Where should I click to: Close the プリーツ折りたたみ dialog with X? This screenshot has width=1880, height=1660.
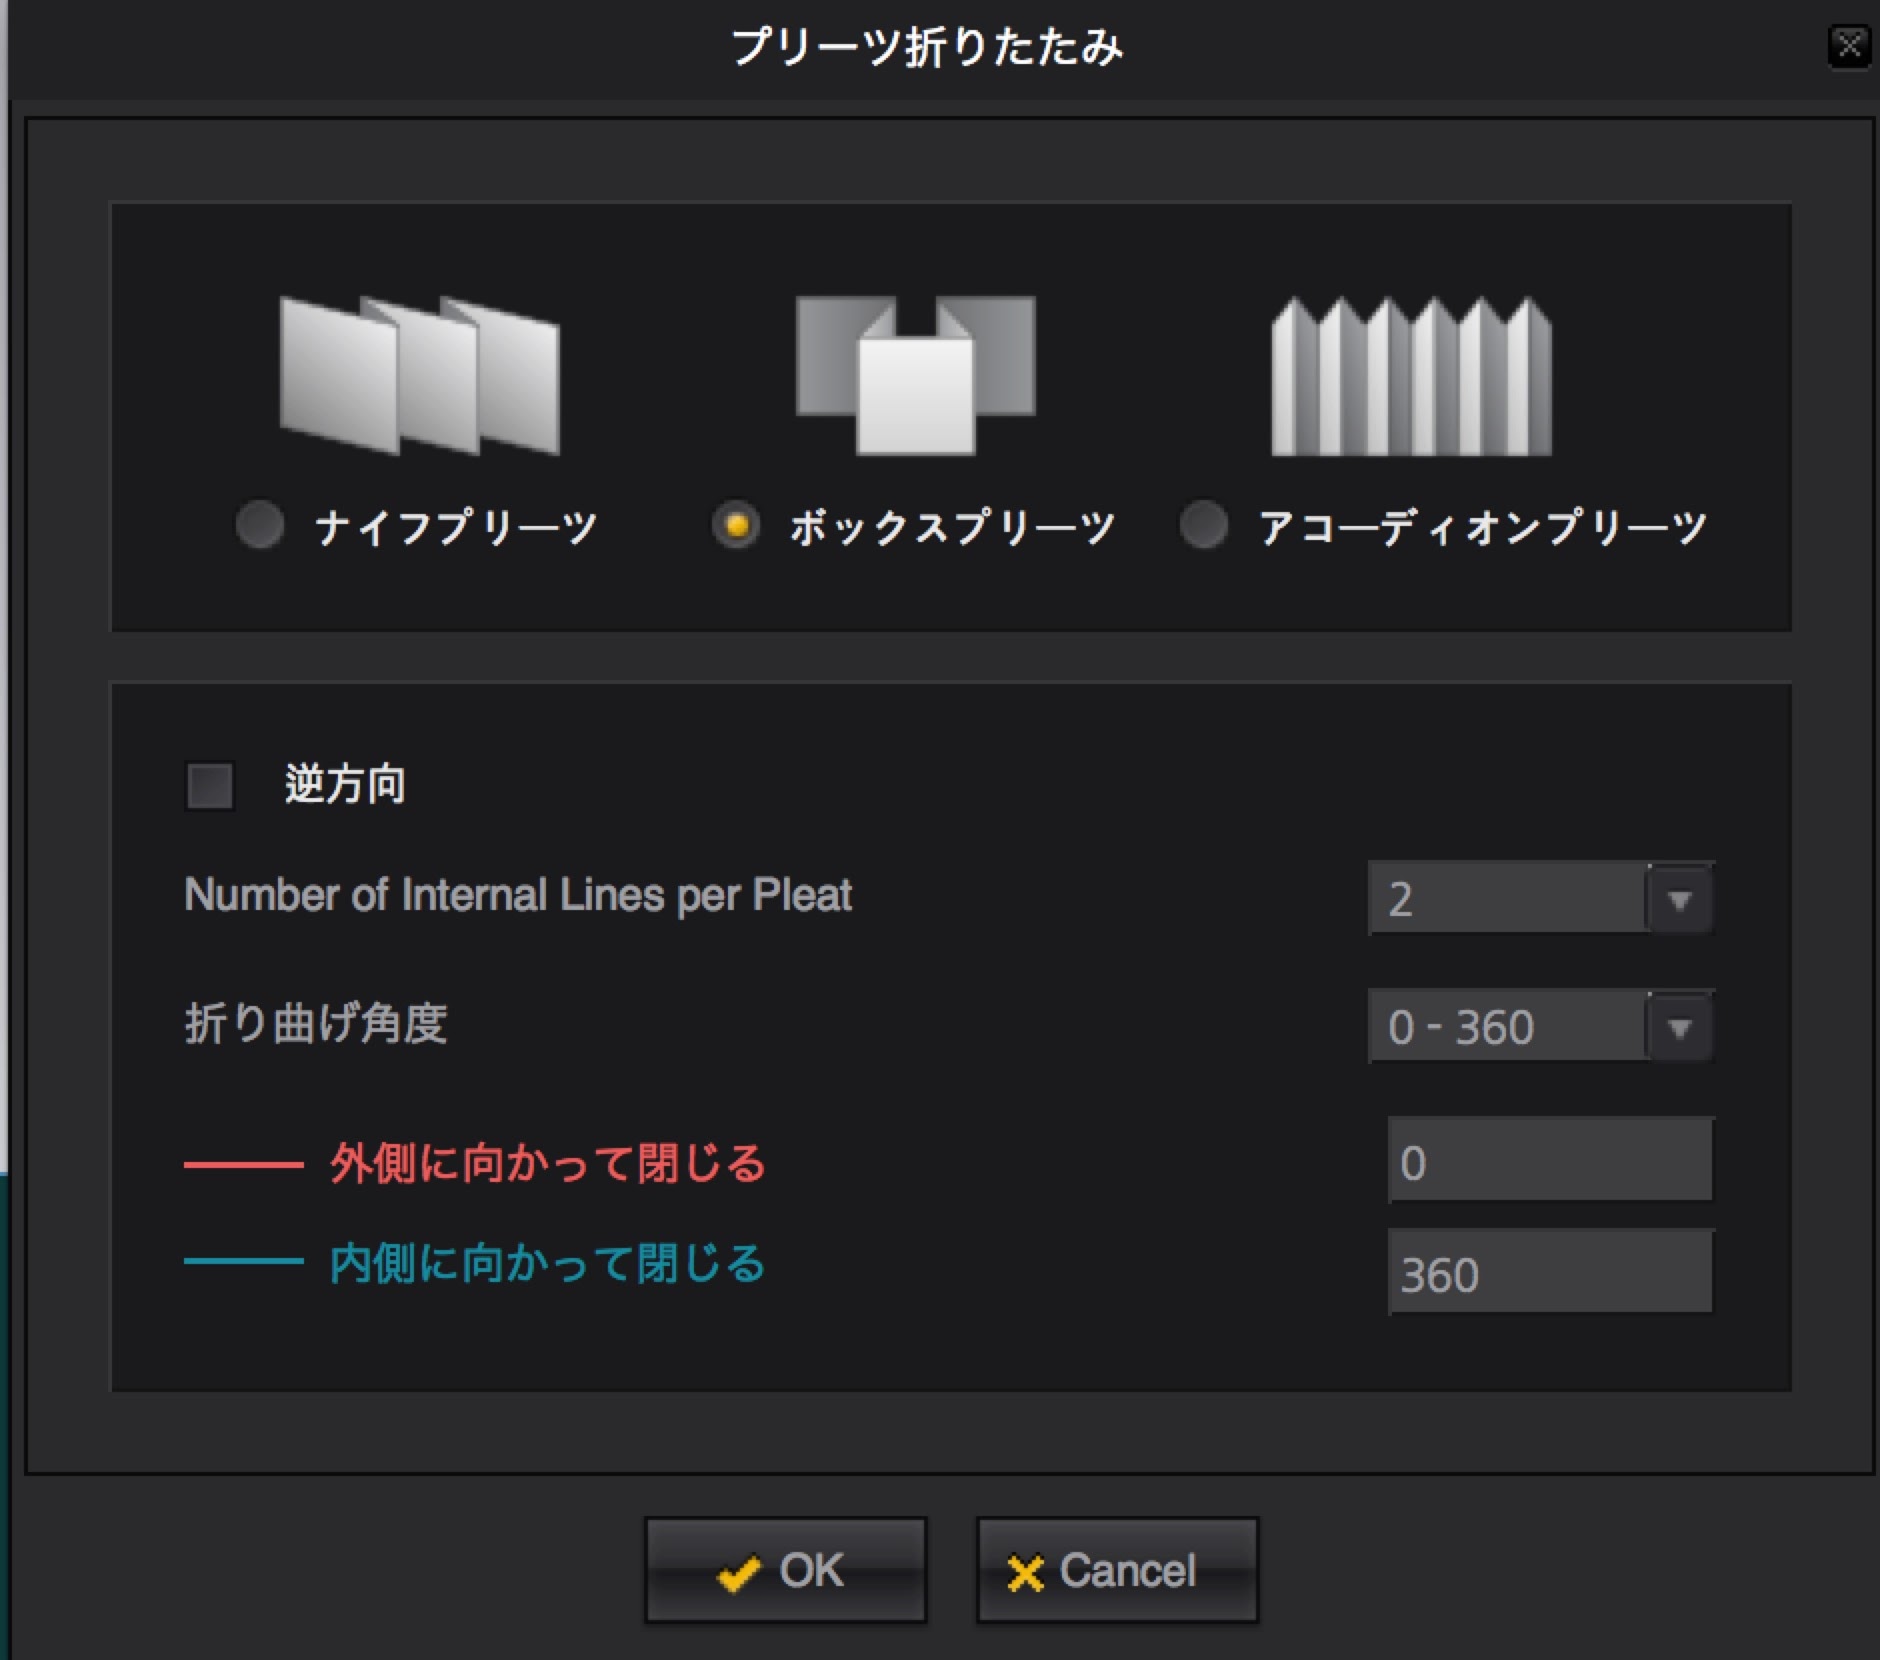click(x=1849, y=46)
